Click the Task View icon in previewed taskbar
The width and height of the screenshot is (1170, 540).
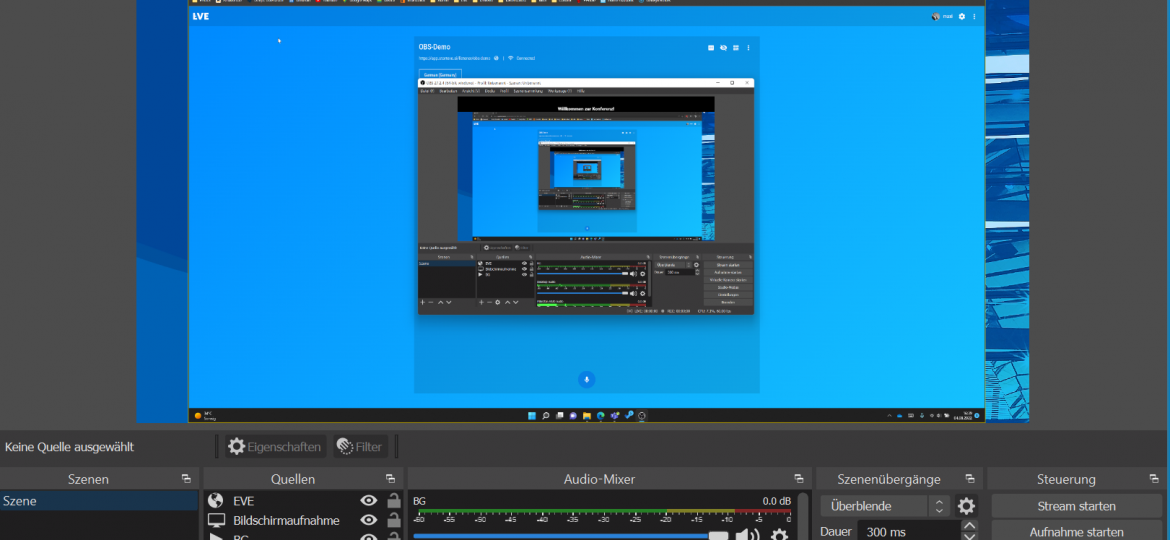[560, 415]
